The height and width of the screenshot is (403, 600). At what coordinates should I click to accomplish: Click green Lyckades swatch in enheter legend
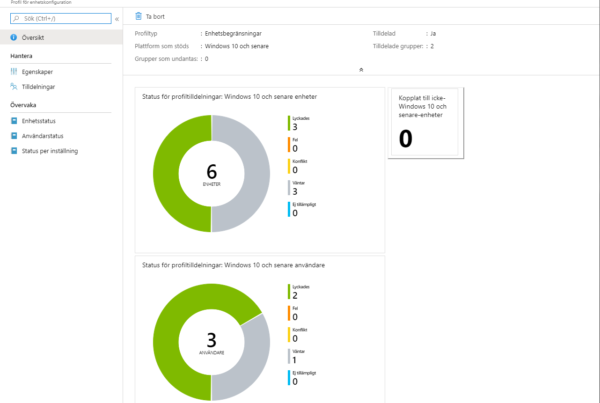289,123
